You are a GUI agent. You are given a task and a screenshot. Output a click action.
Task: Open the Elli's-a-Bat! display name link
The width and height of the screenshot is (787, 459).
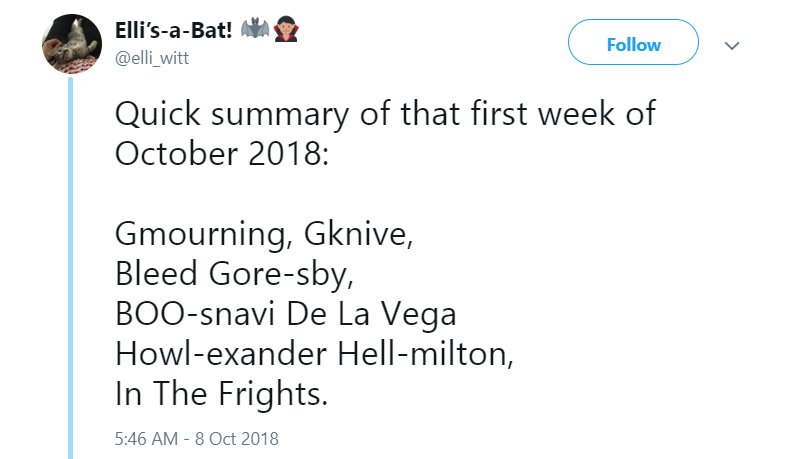173,31
